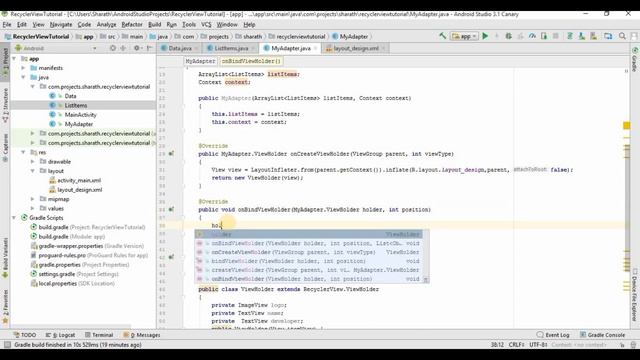Viewport: 640px width, 360px height.
Task: Toggle the Project tool window side tab
Action: (x=5, y=62)
